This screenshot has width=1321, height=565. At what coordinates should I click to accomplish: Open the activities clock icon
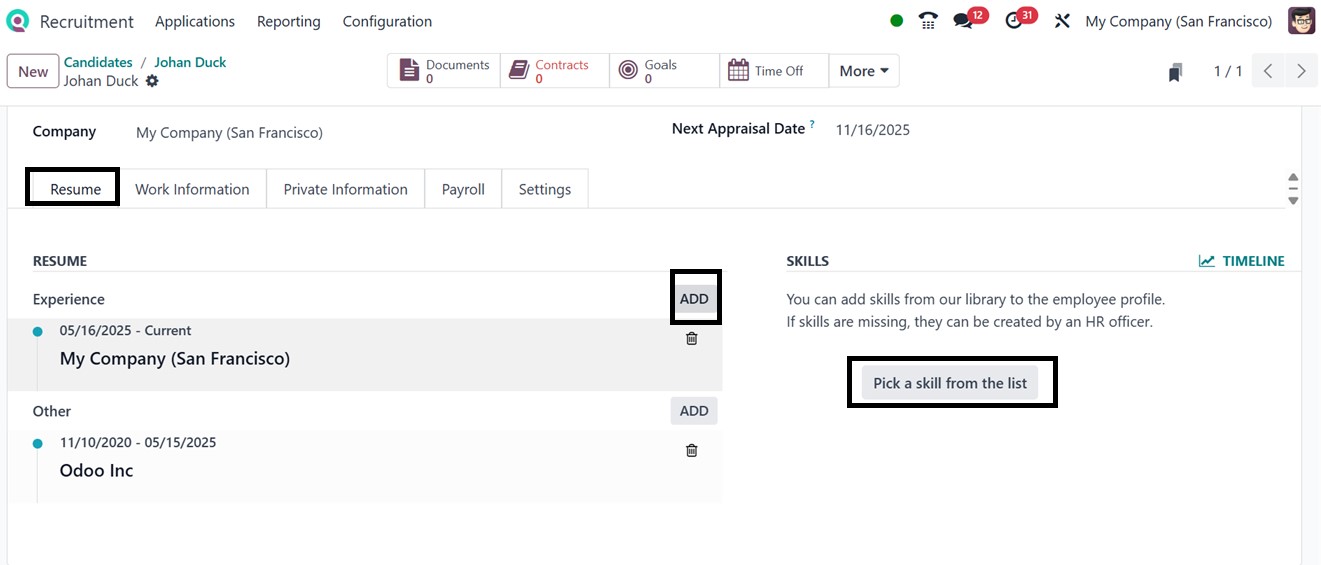coord(1015,21)
